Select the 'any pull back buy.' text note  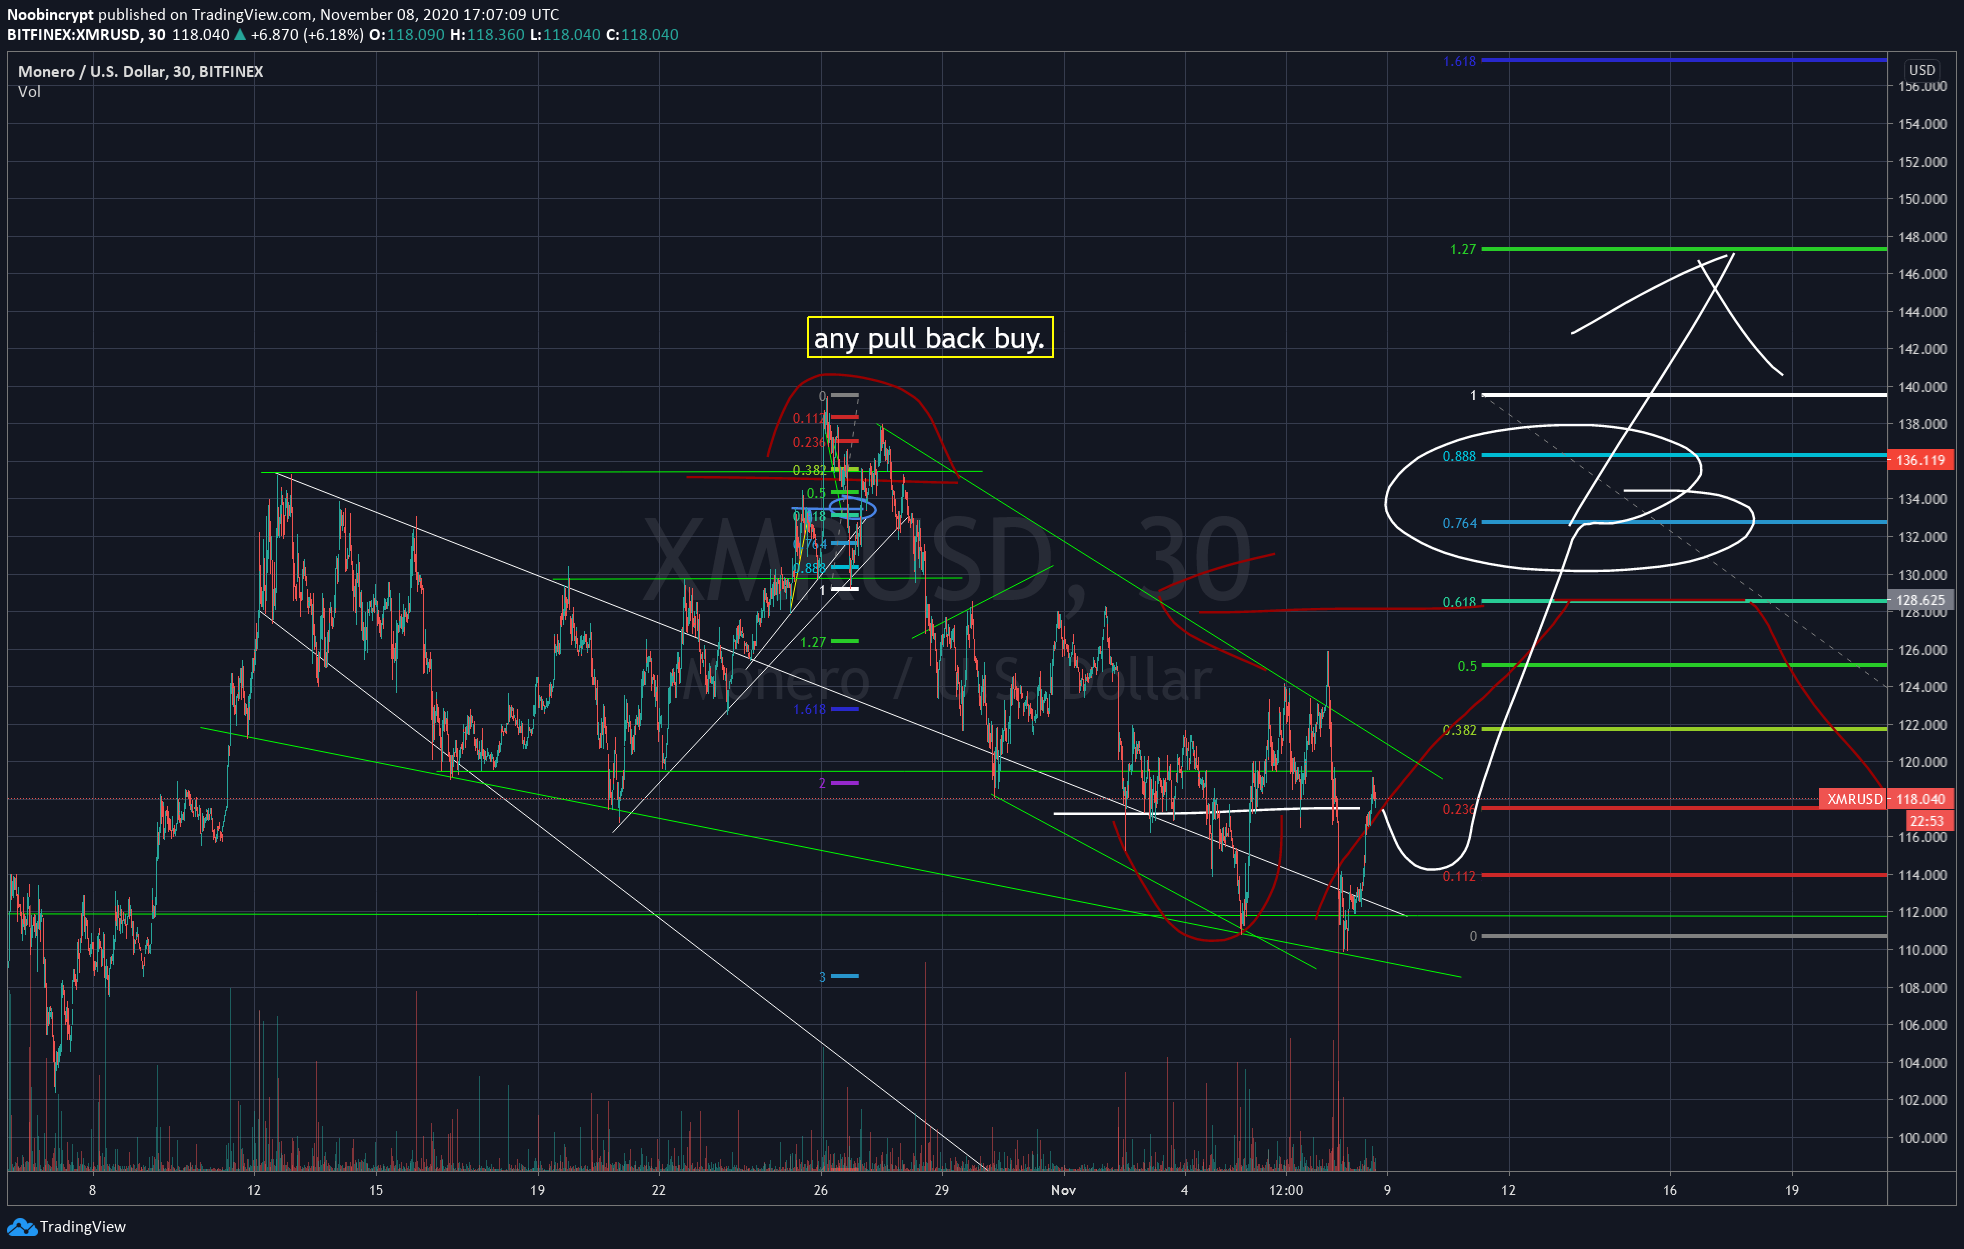click(930, 338)
